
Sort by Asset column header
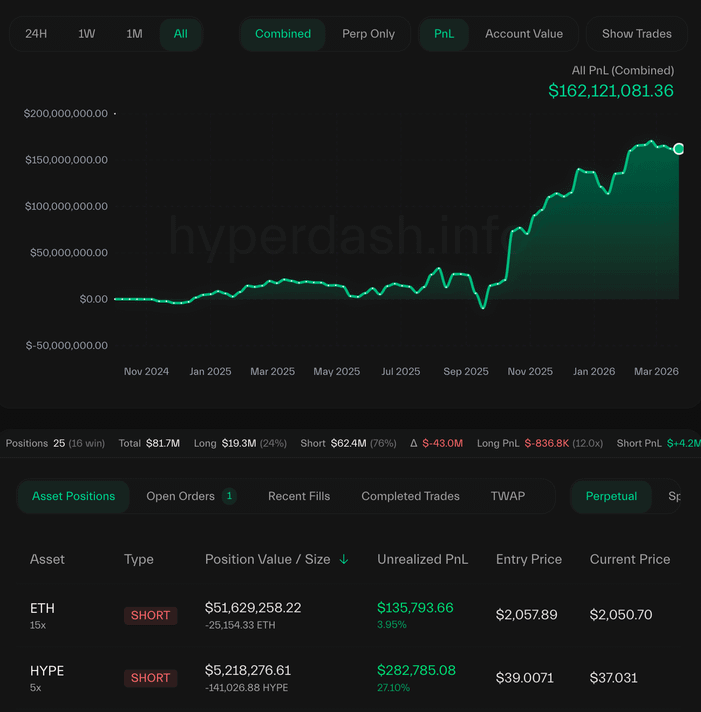[47, 559]
